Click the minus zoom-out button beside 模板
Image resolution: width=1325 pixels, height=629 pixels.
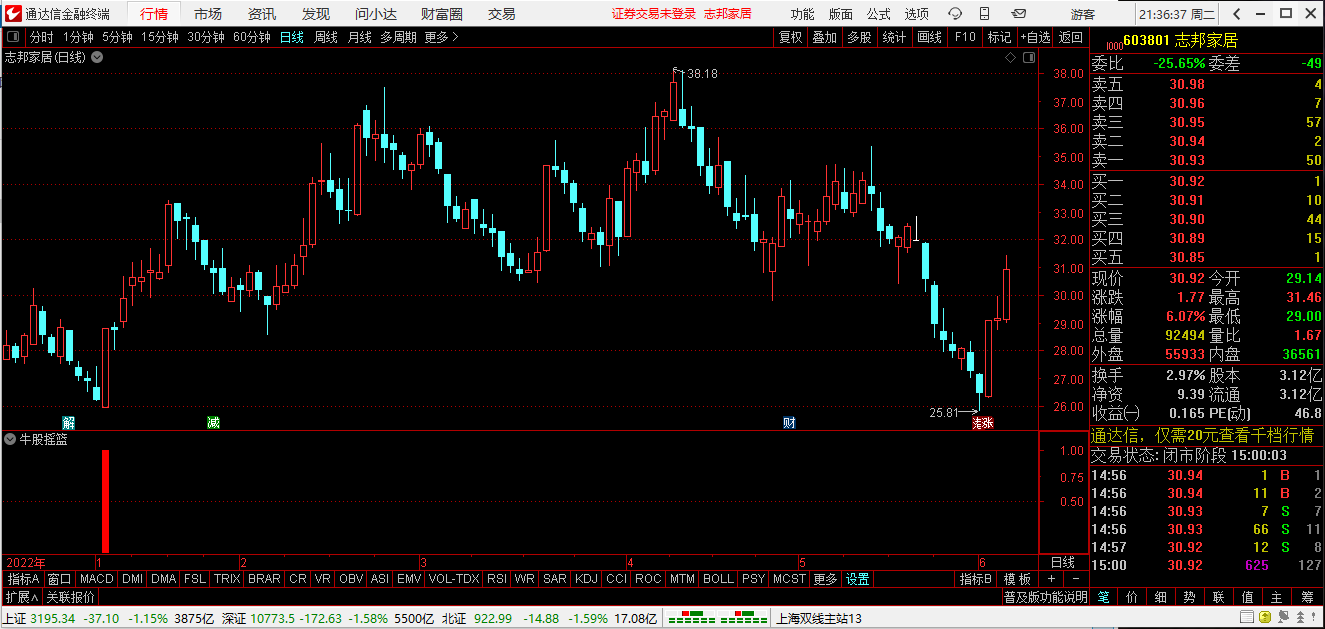(x=1075, y=579)
